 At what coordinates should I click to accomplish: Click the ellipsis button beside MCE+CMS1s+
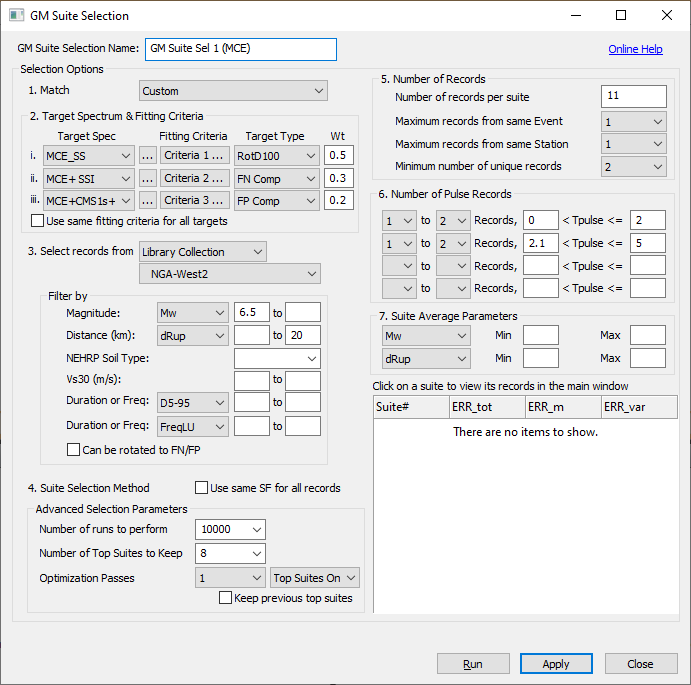(x=148, y=201)
